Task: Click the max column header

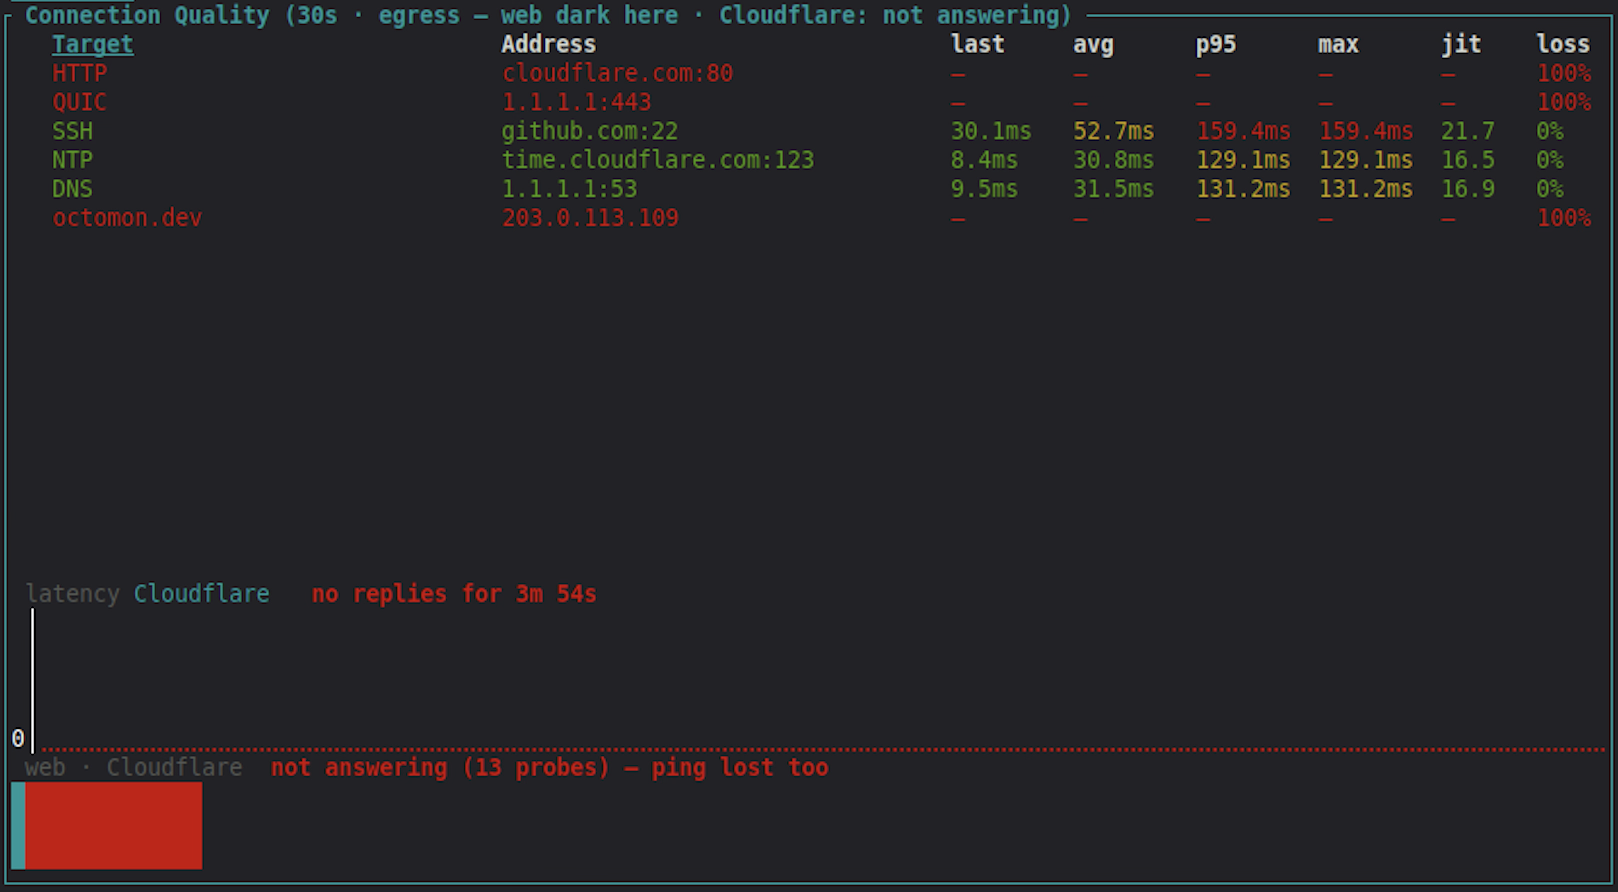Action: [x=1338, y=44]
